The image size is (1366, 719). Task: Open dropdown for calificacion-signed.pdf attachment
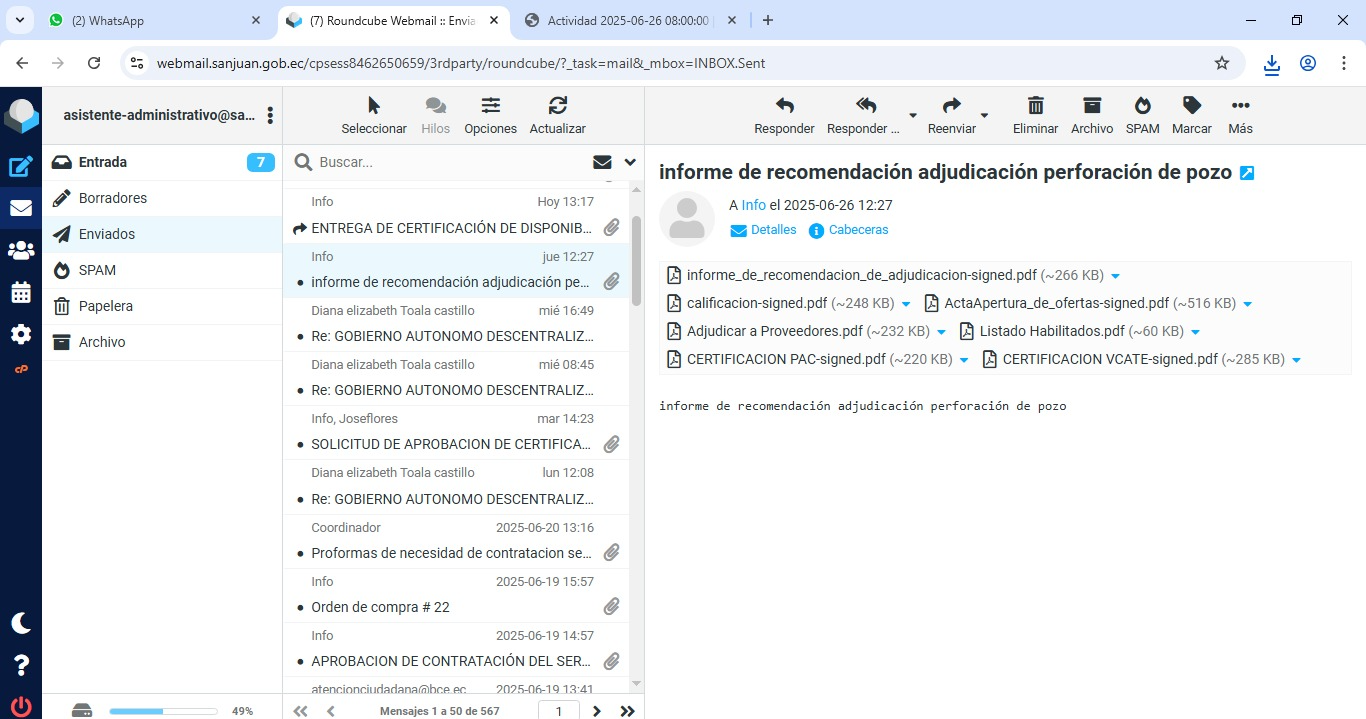click(906, 304)
